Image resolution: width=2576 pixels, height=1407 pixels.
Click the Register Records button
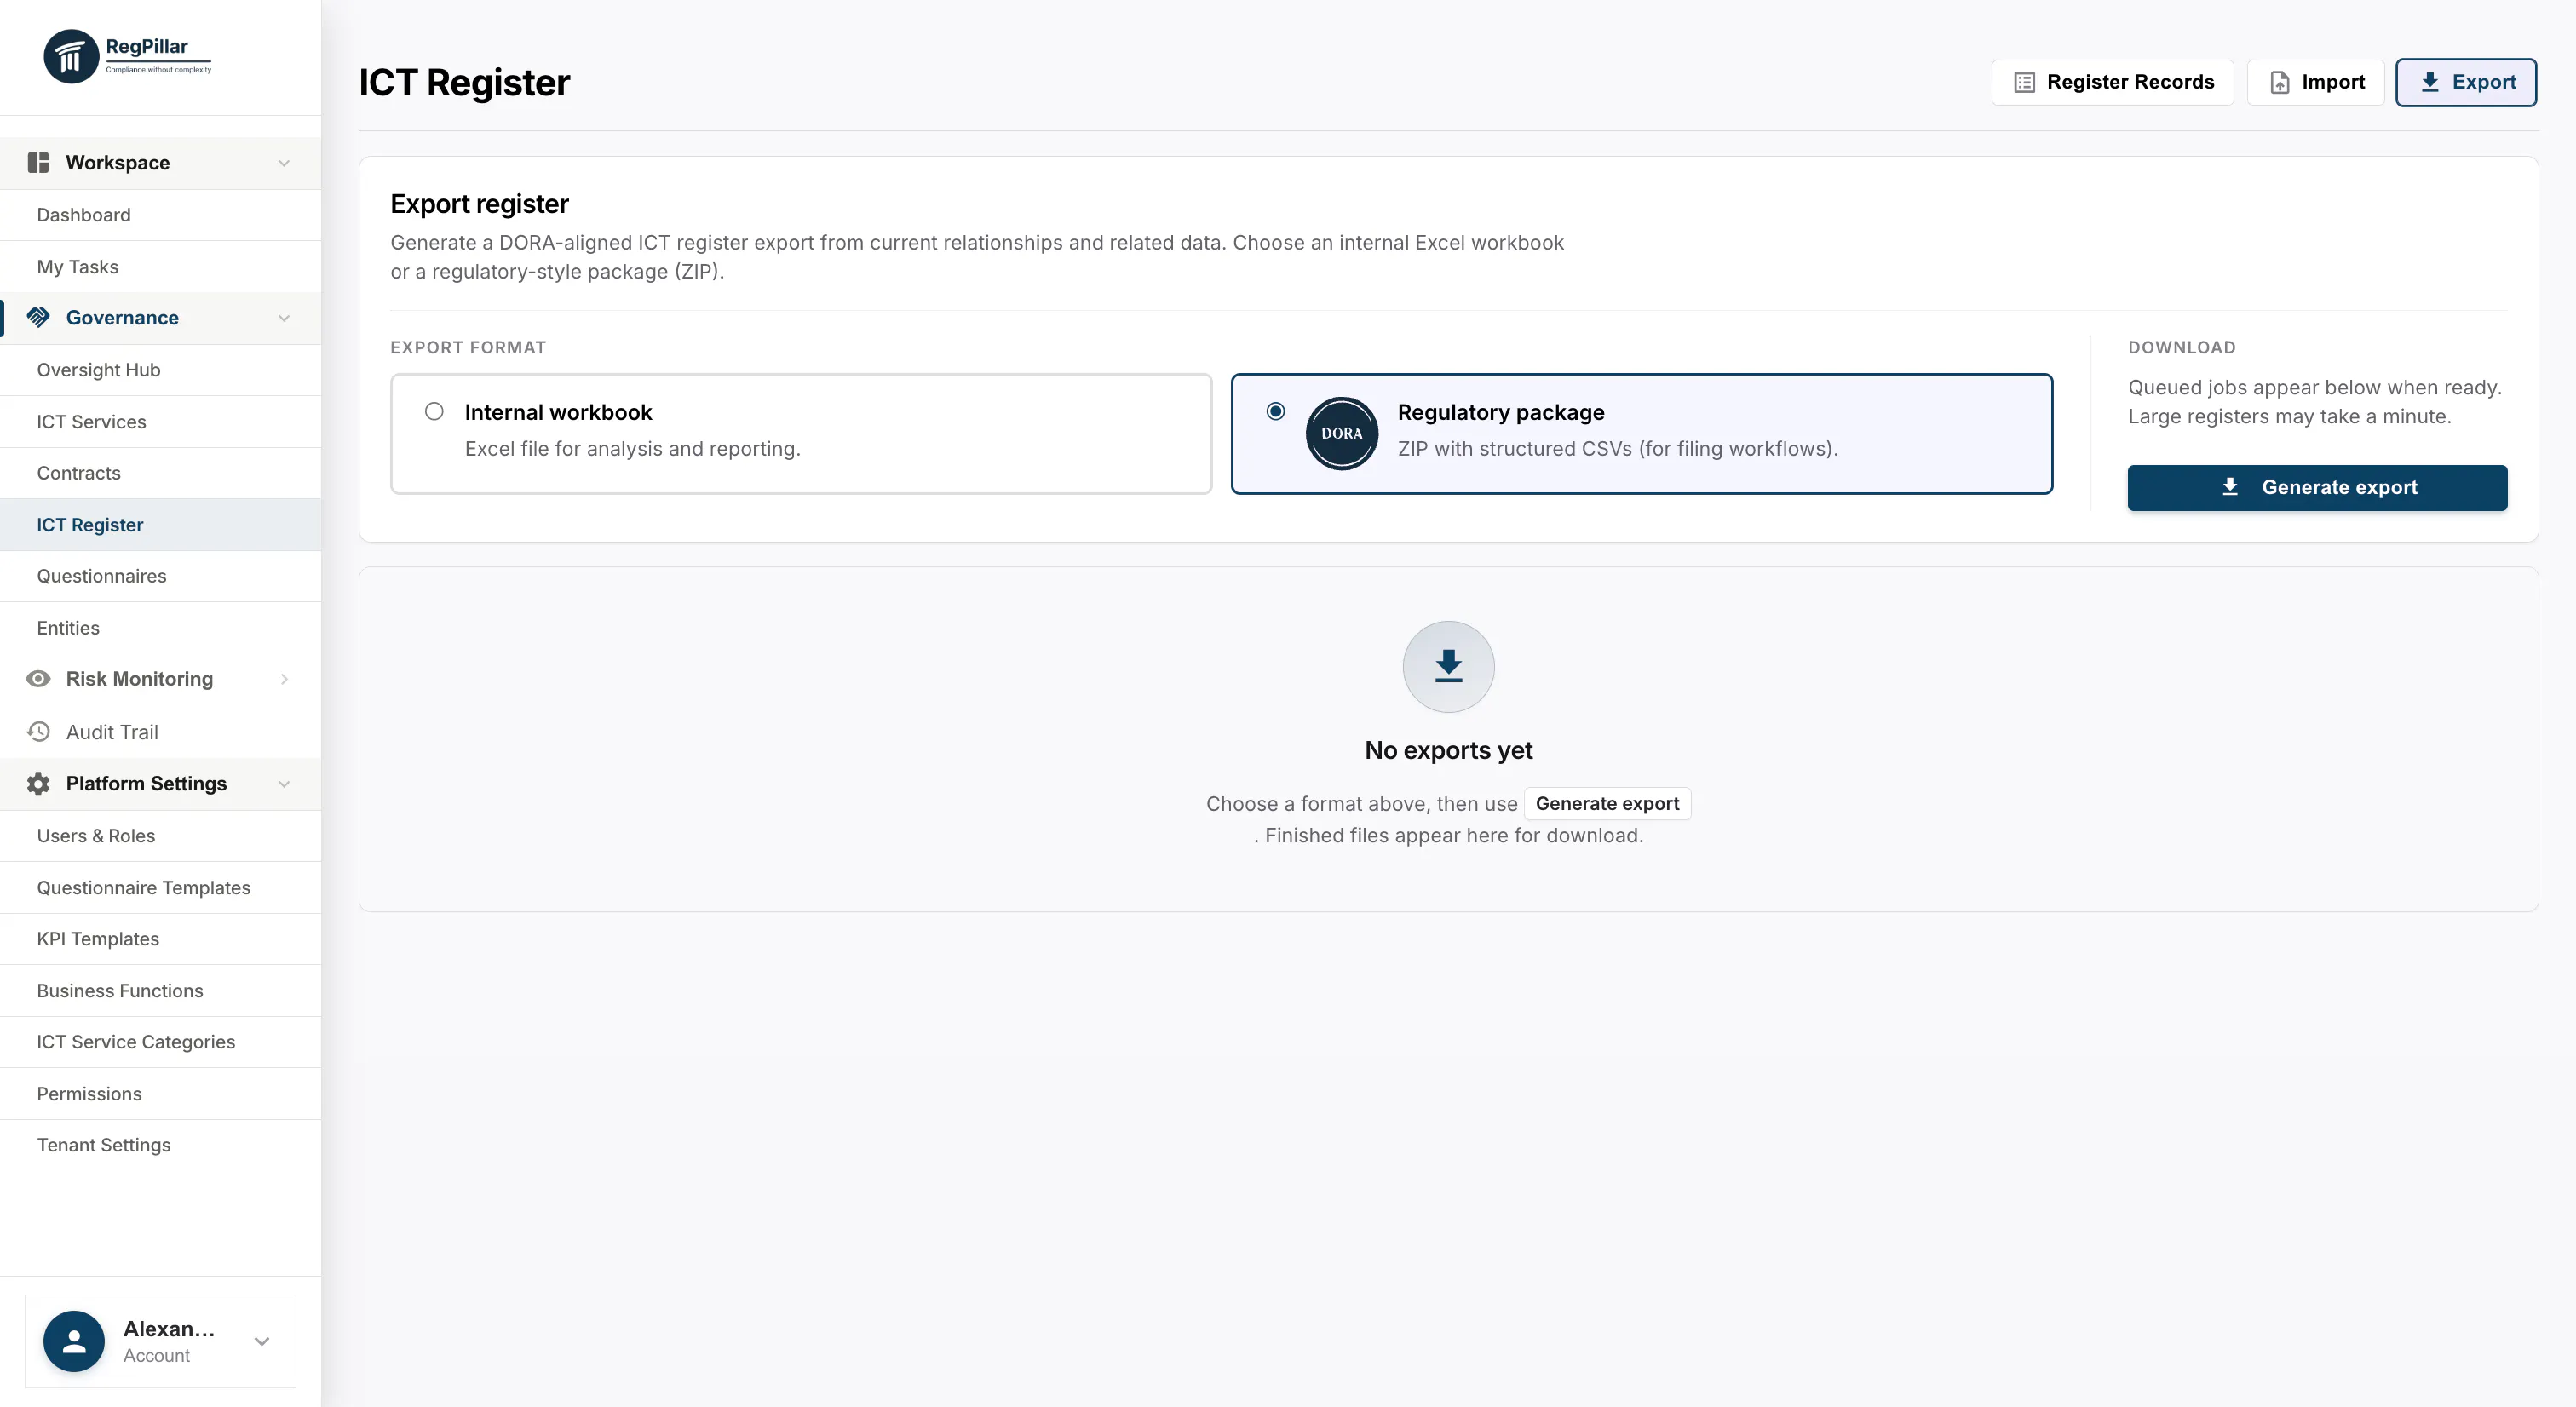[x=2112, y=82]
